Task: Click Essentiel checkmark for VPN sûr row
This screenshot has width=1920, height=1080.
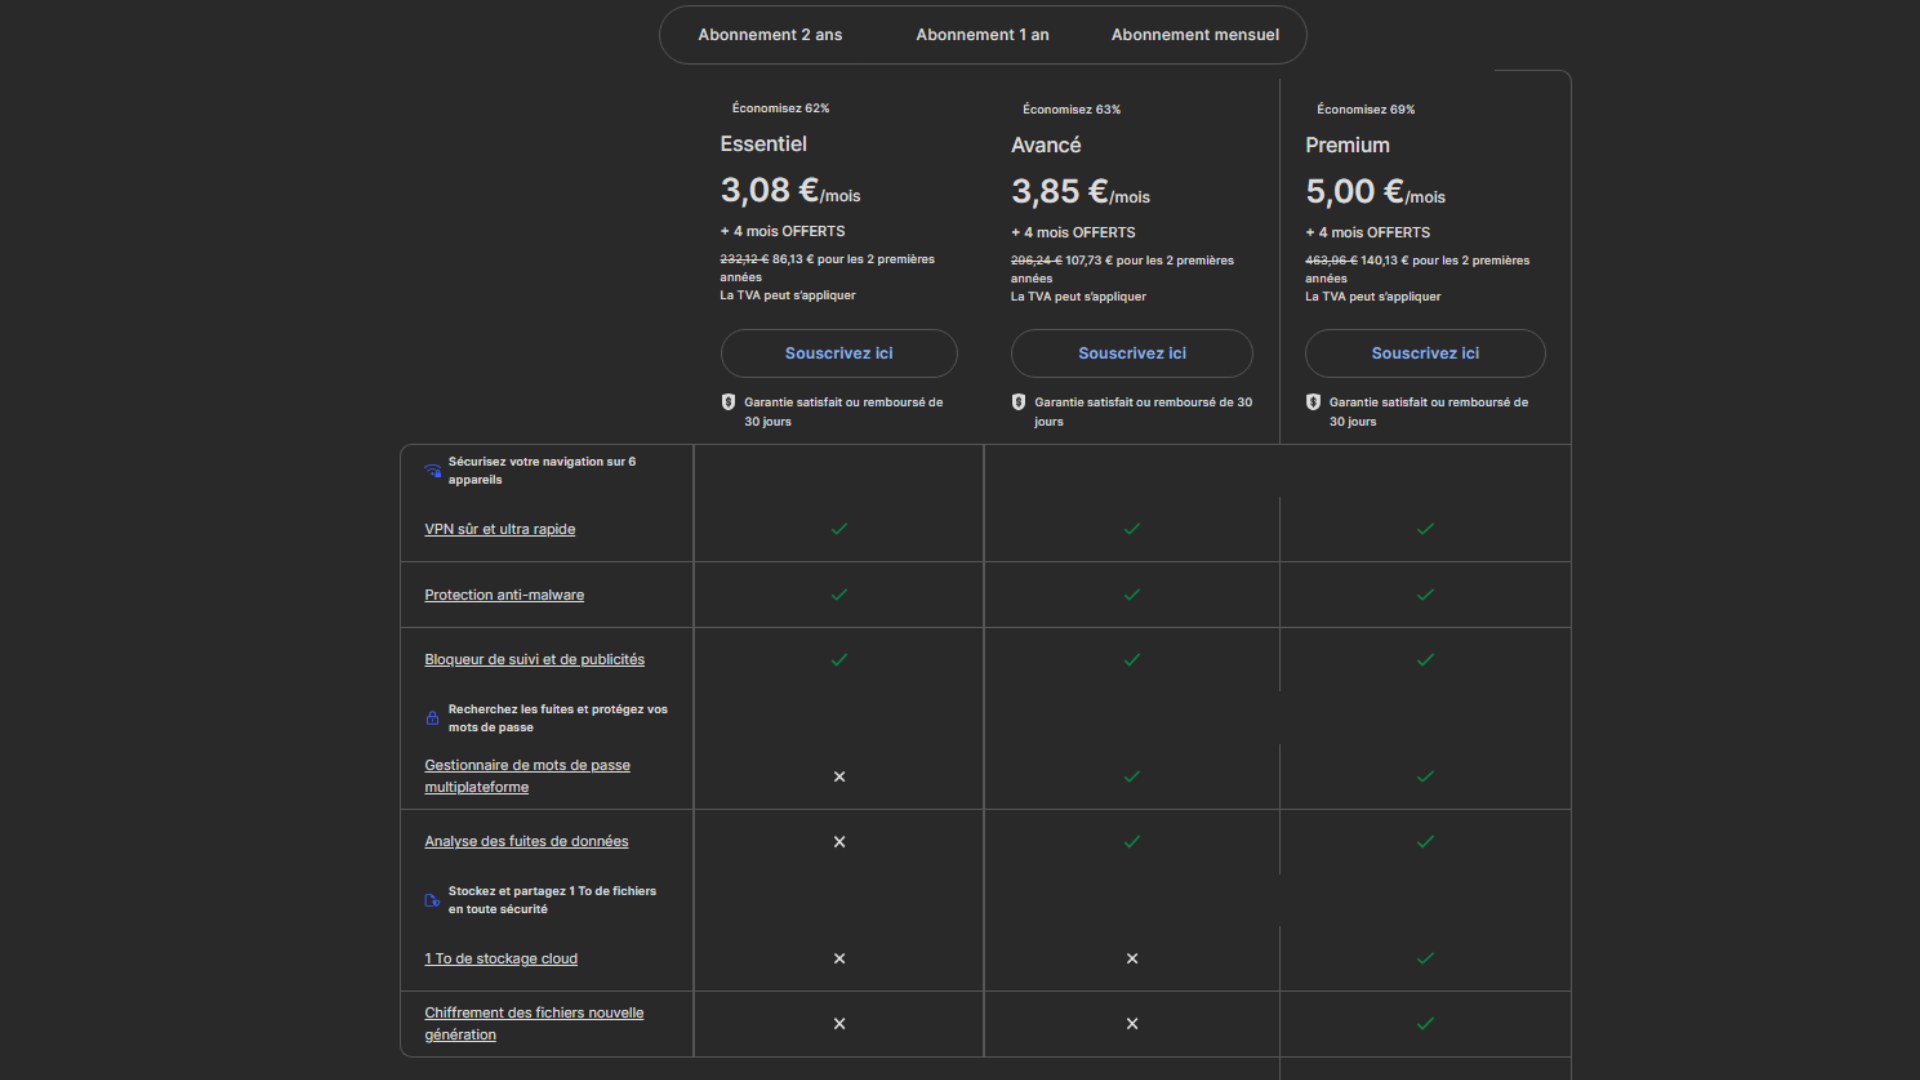Action: (839, 529)
